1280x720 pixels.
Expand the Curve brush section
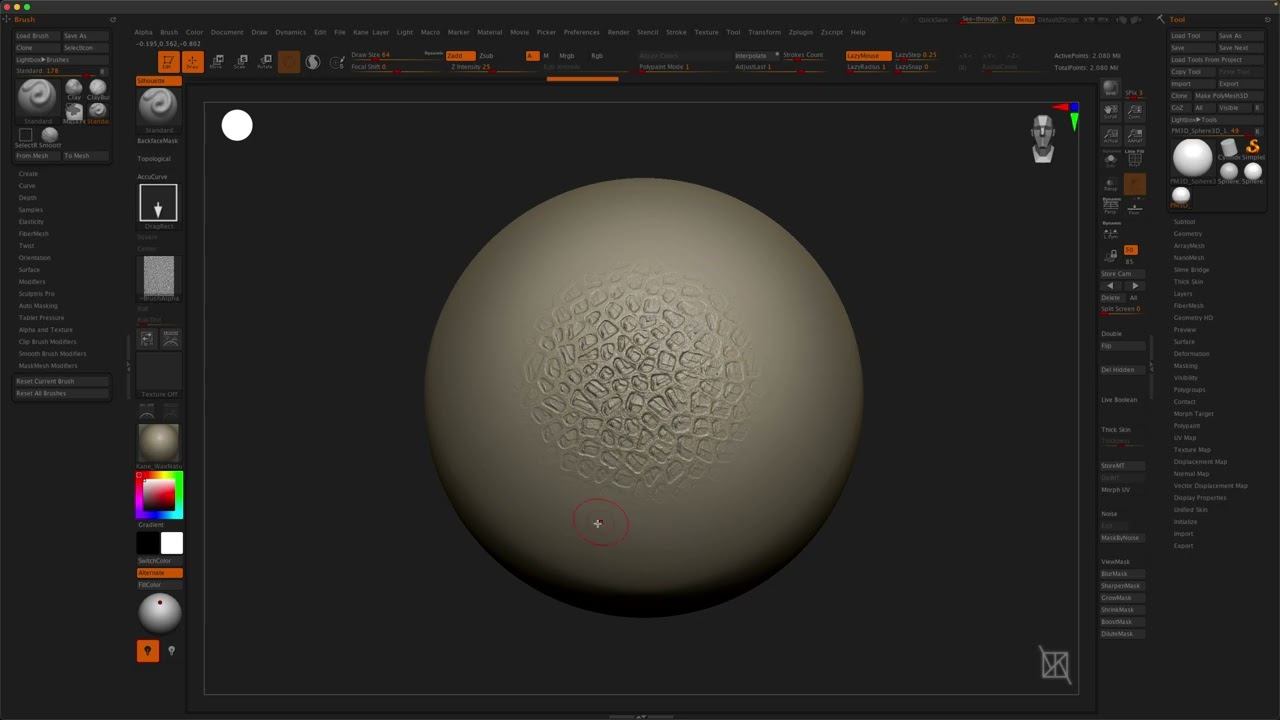tap(27, 186)
